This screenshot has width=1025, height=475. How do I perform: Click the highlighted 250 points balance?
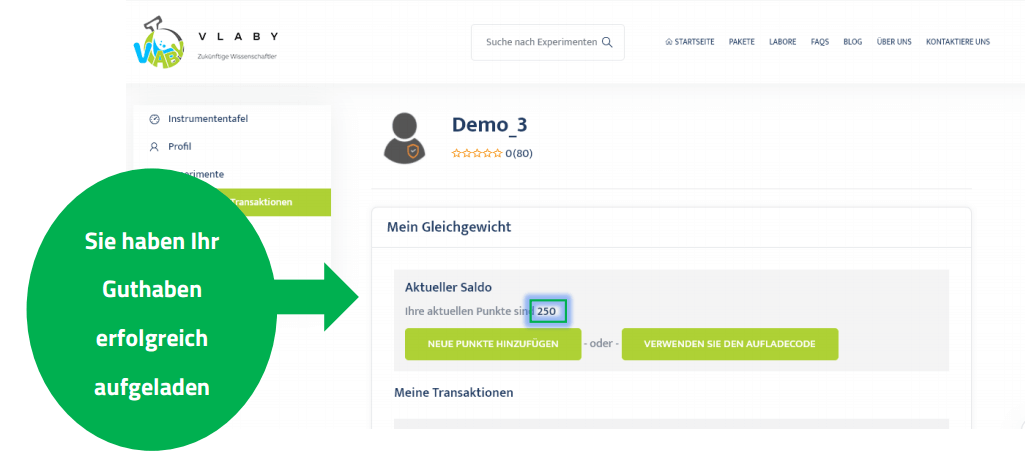click(547, 311)
